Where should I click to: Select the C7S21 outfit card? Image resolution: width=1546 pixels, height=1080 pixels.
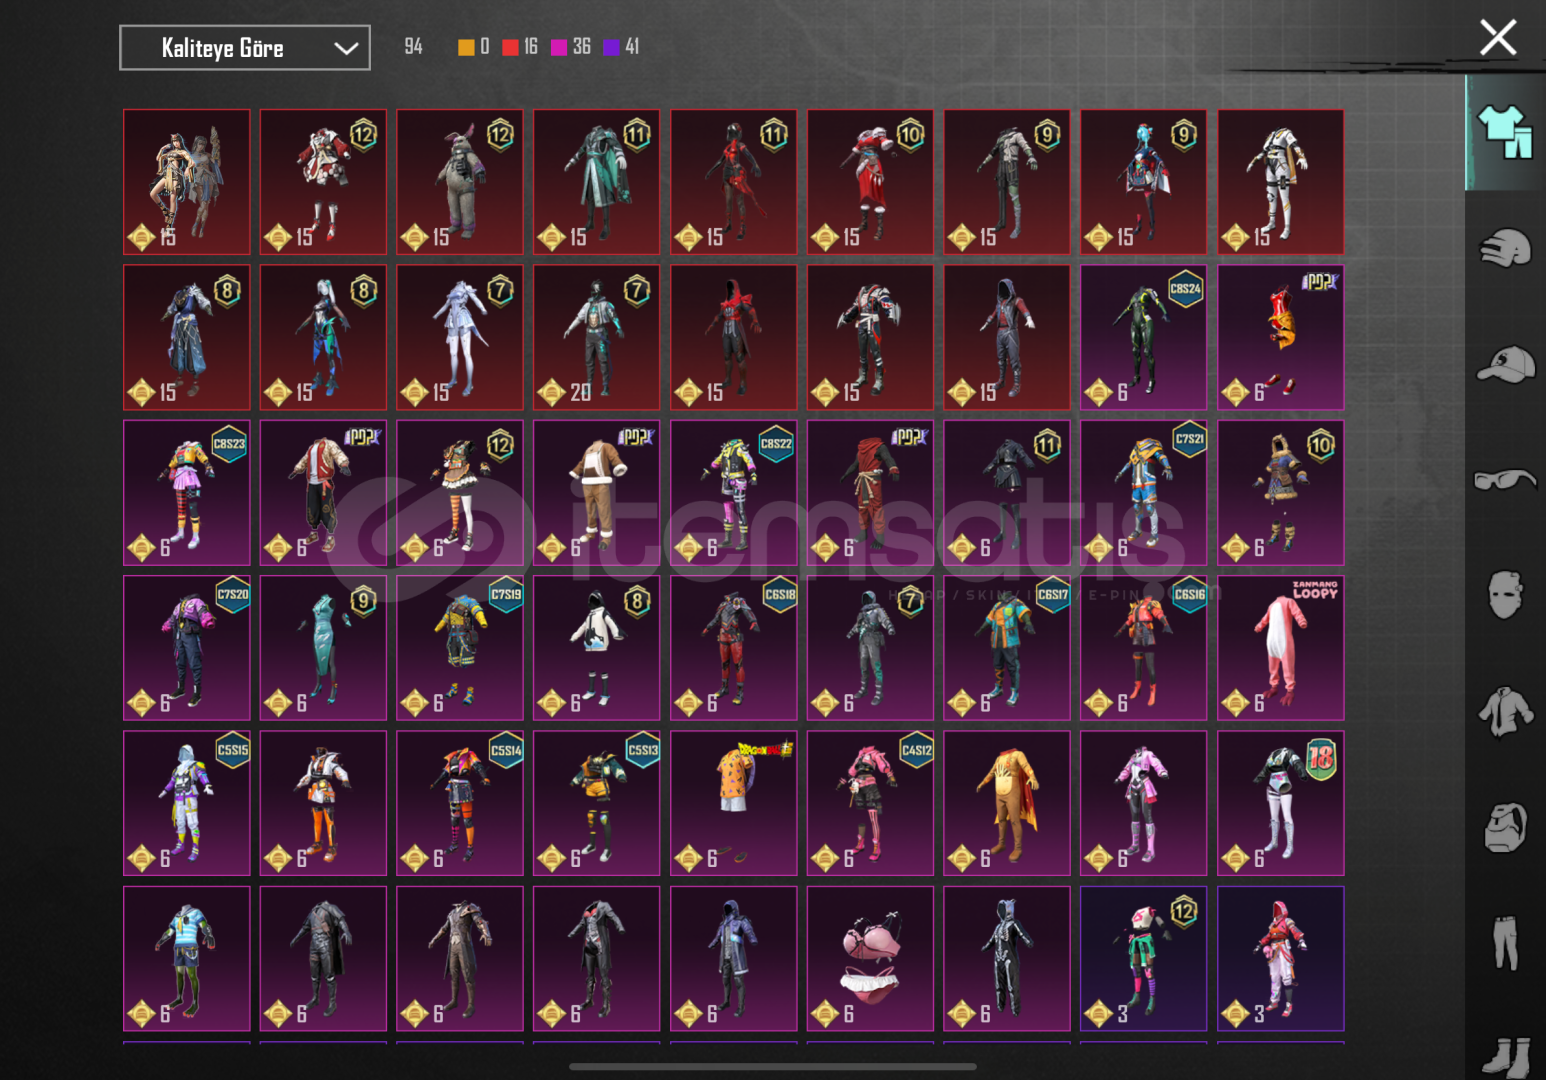[1144, 493]
